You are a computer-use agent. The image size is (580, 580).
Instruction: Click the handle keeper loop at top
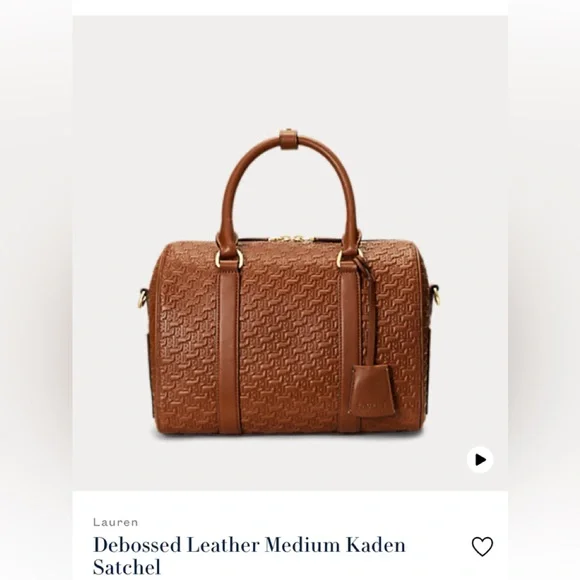289,139
